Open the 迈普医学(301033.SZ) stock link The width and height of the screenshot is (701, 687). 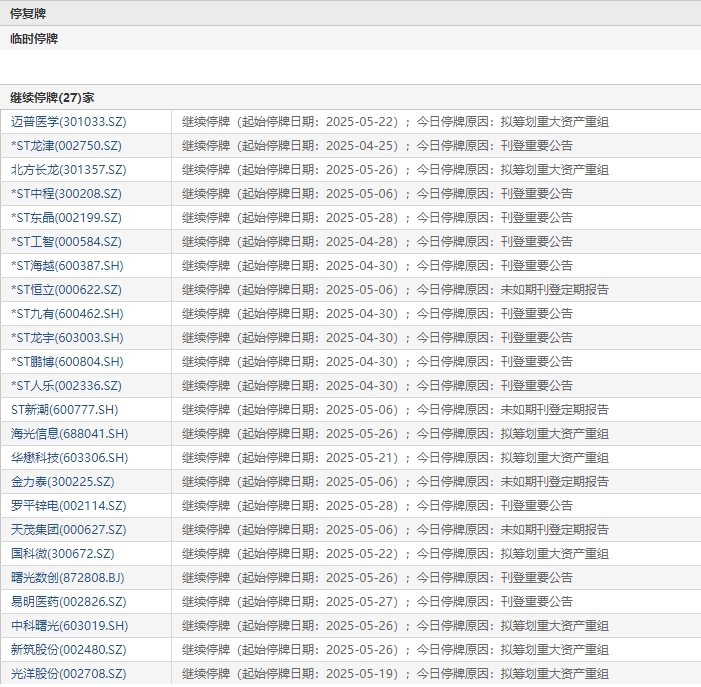point(69,122)
